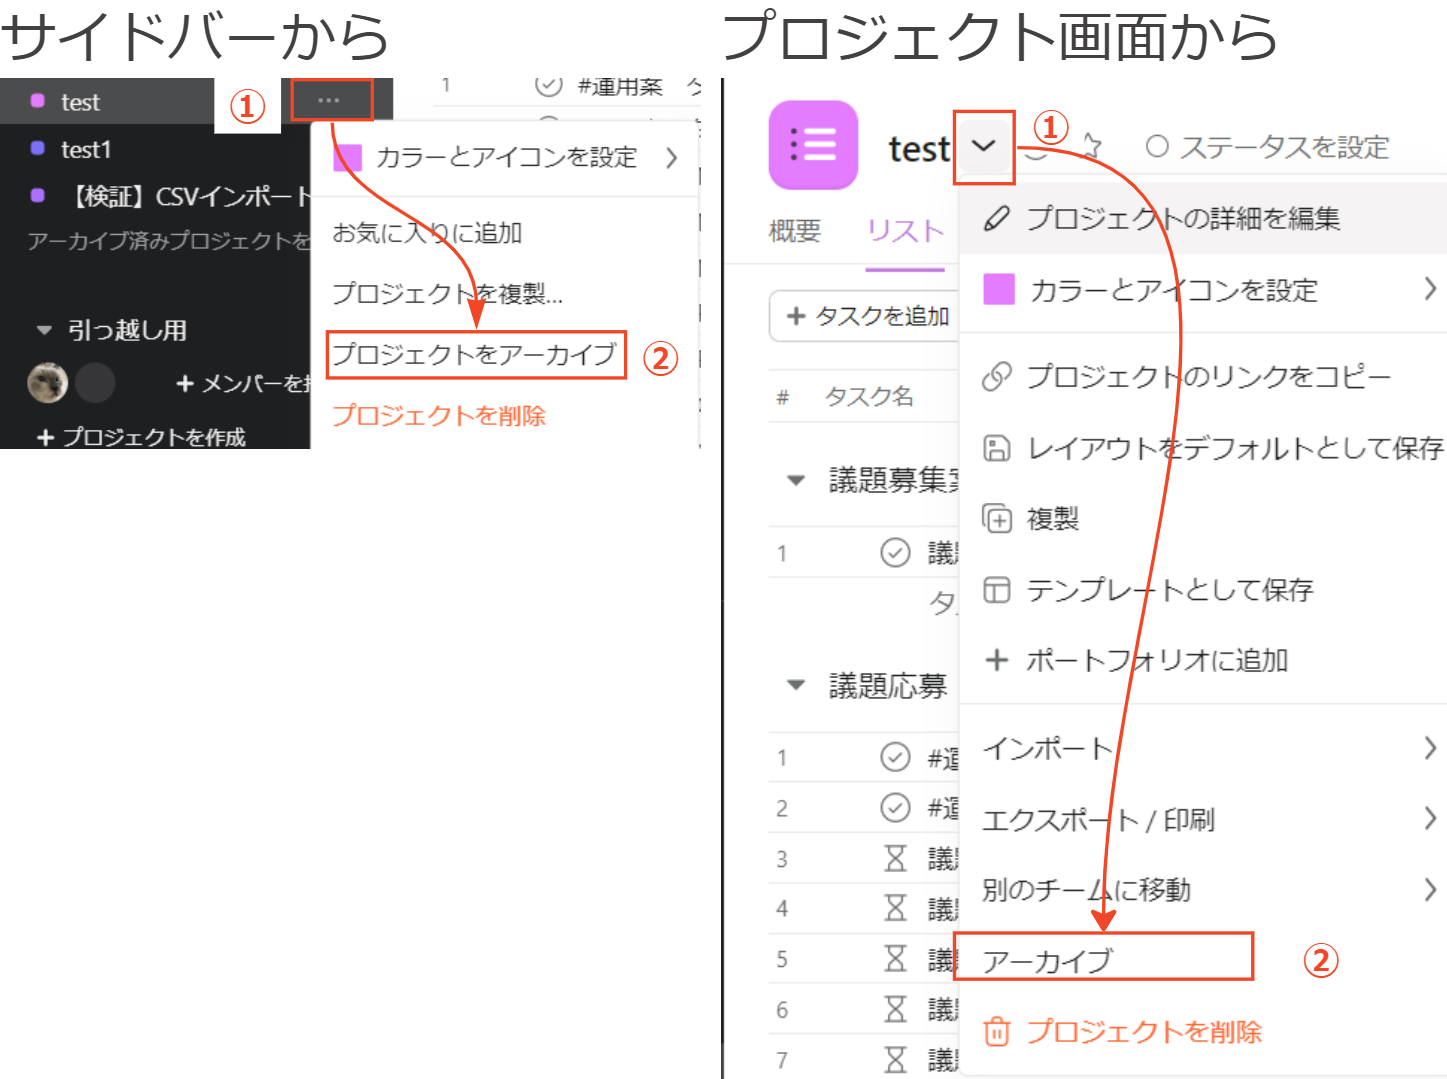Click the save icon for レイアウトをデフォルトとして保存
The height and width of the screenshot is (1079, 1447).
(997, 447)
